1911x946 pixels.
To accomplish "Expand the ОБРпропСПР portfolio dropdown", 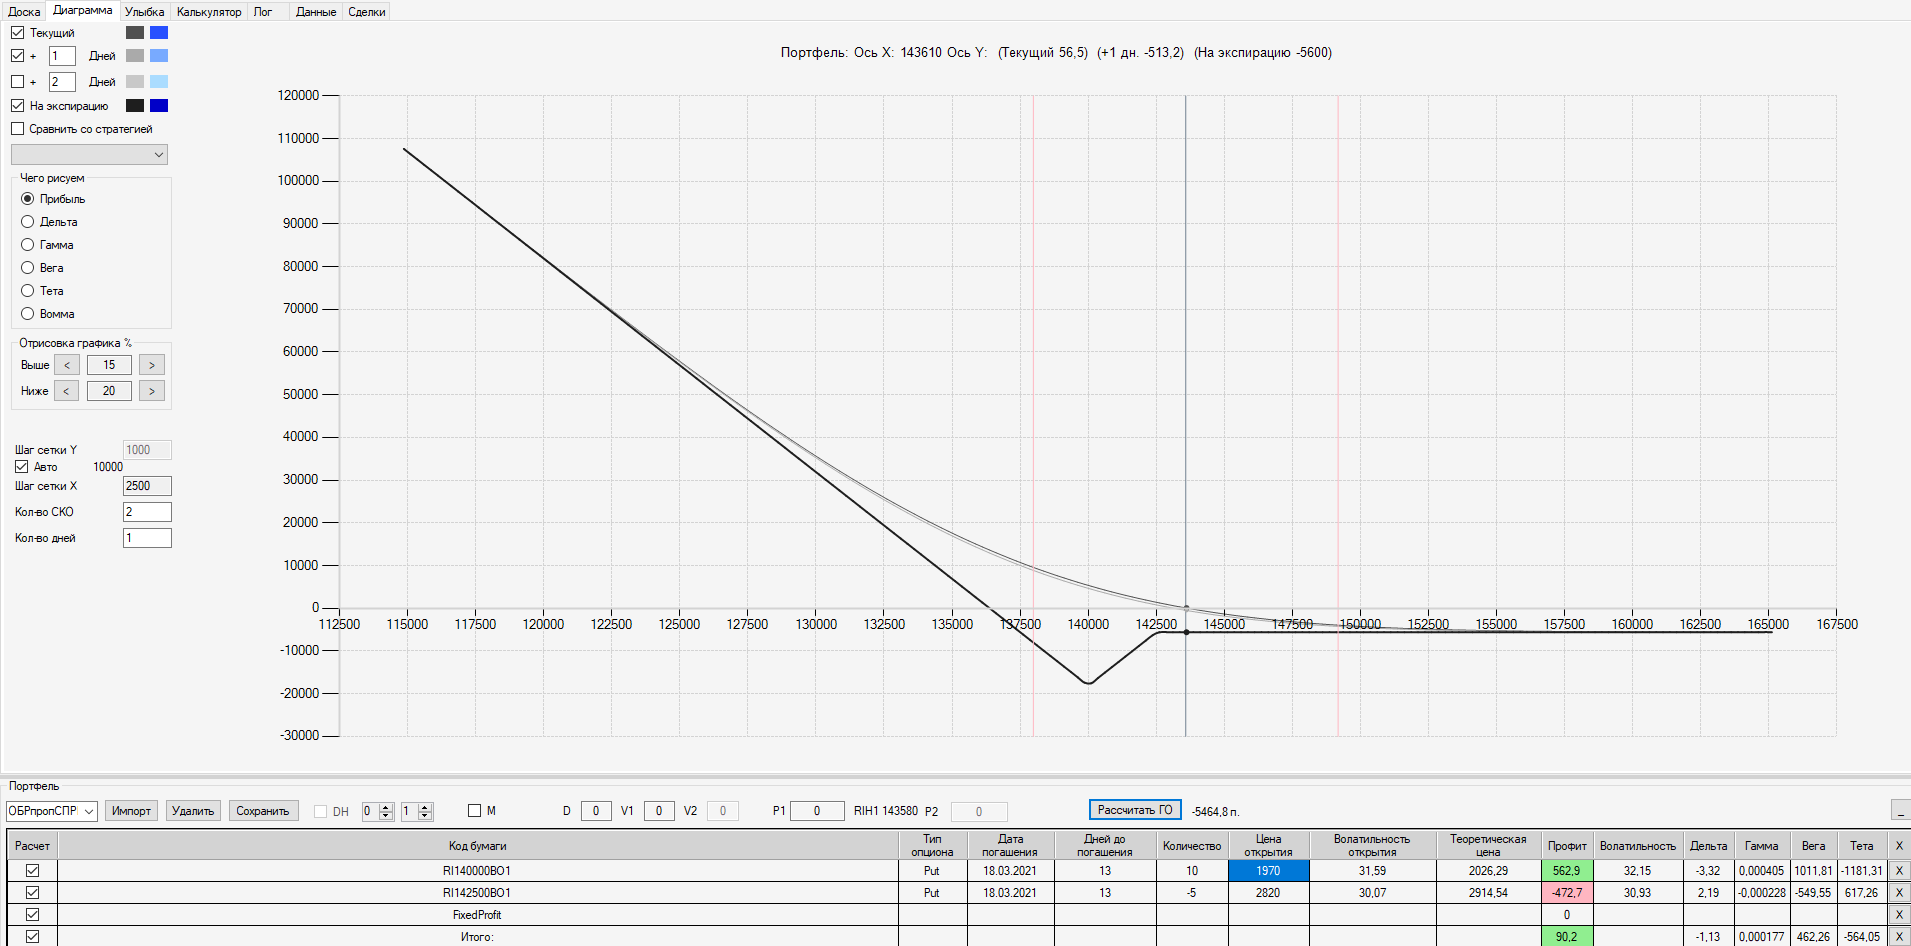I will click(x=52, y=811).
